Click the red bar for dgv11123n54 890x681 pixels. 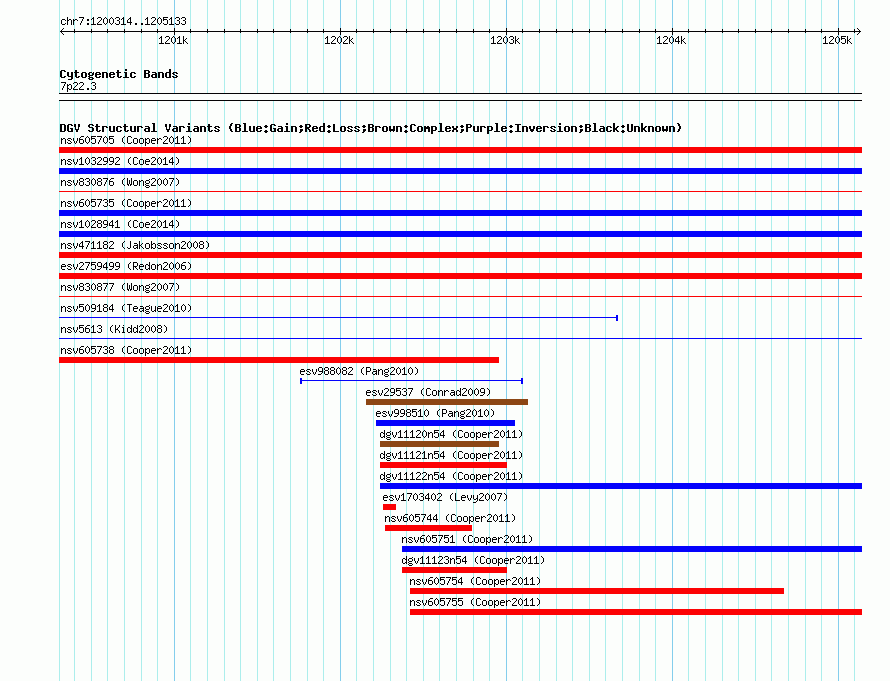pos(454,570)
